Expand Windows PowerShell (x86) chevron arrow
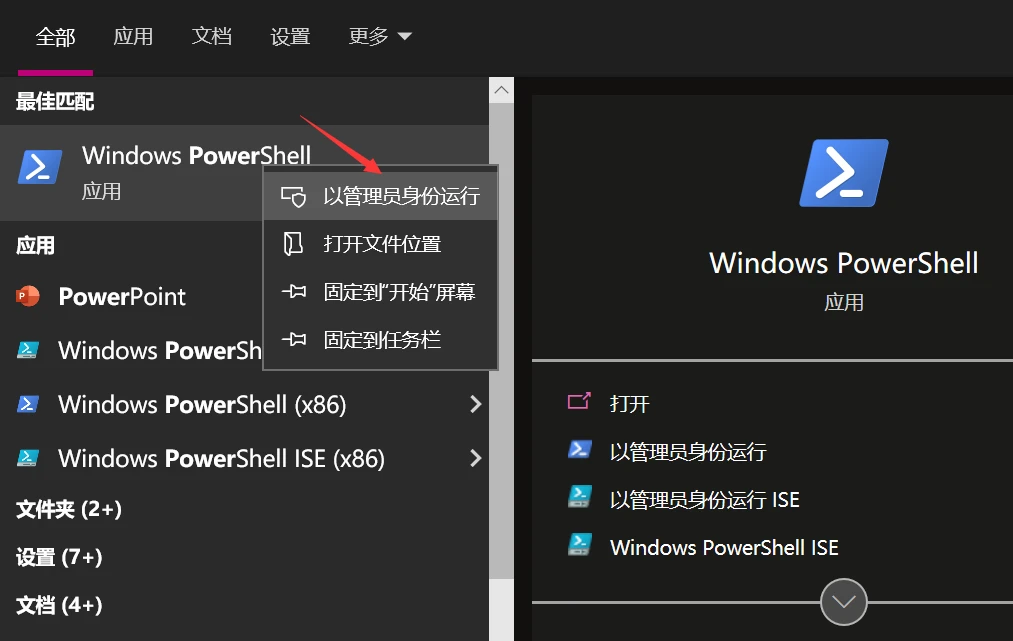This screenshot has height=641, width=1013. point(476,405)
